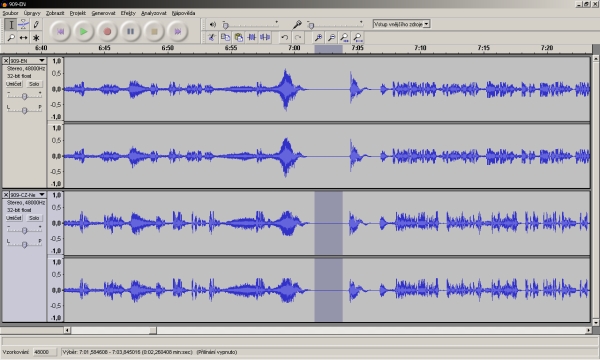The height and width of the screenshot is (360, 600).
Task: Zoom out of the waveform
Action: pos(331,37)
